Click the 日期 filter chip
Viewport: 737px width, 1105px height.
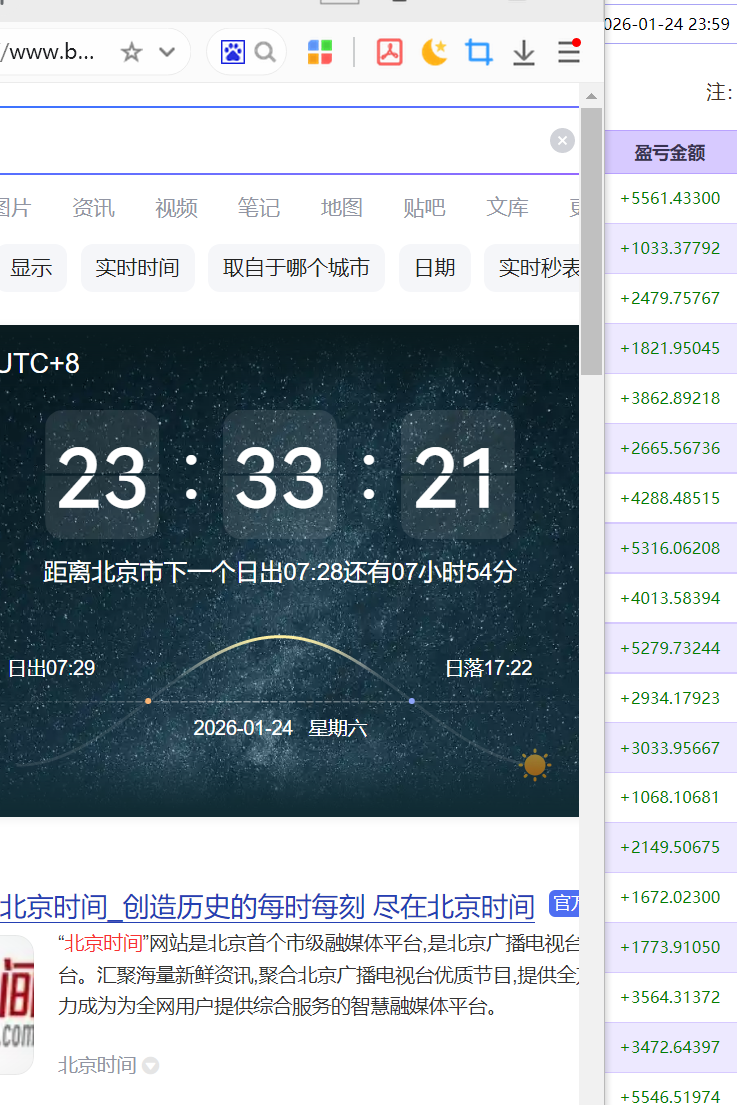click(434, 268)
